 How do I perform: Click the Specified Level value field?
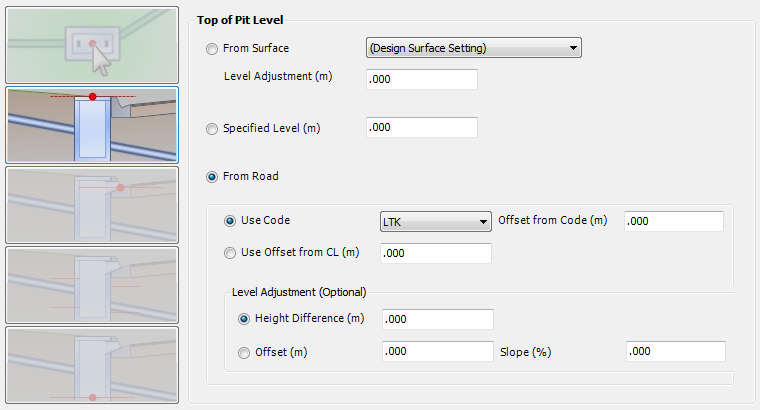tap(422, 127)
